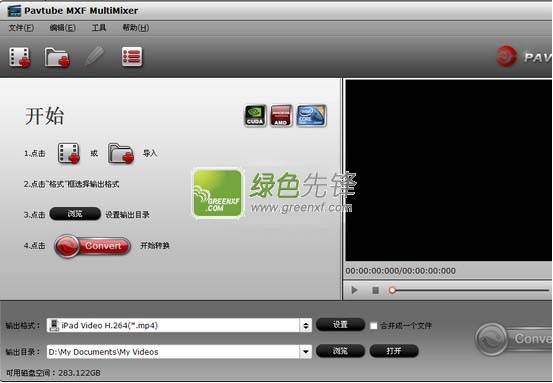
Task: Click the 00:00:00:000/00:00:00:000 timecode text
Action: point(401,271)
